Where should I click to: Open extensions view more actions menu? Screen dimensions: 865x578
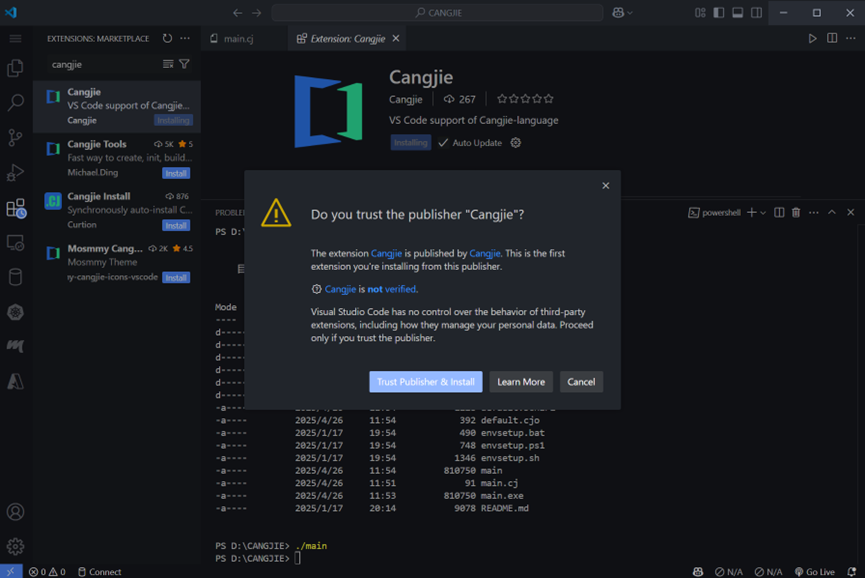[185, 38]
